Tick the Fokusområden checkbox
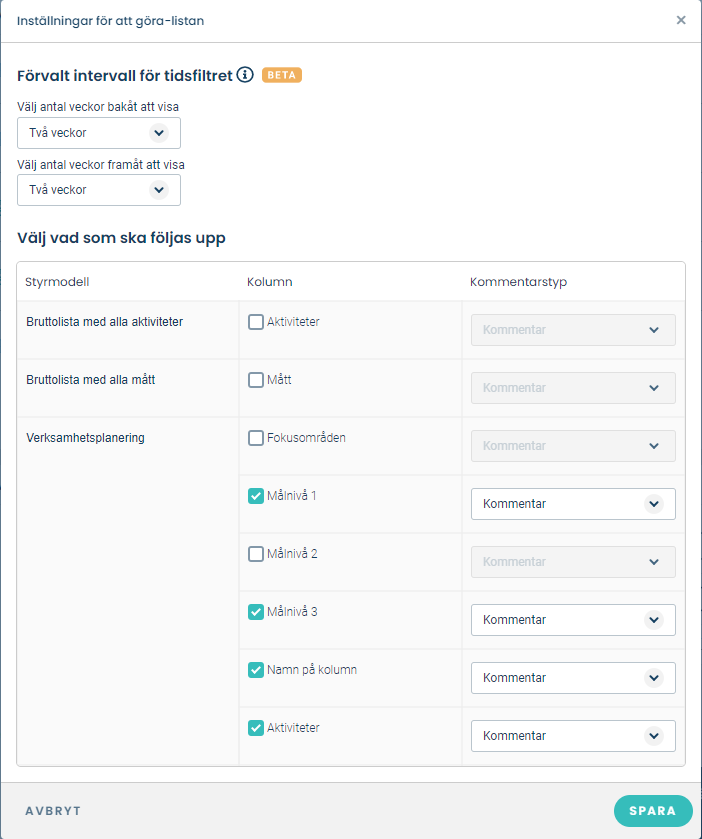The image size is (702, 839). tap(256, 438)
